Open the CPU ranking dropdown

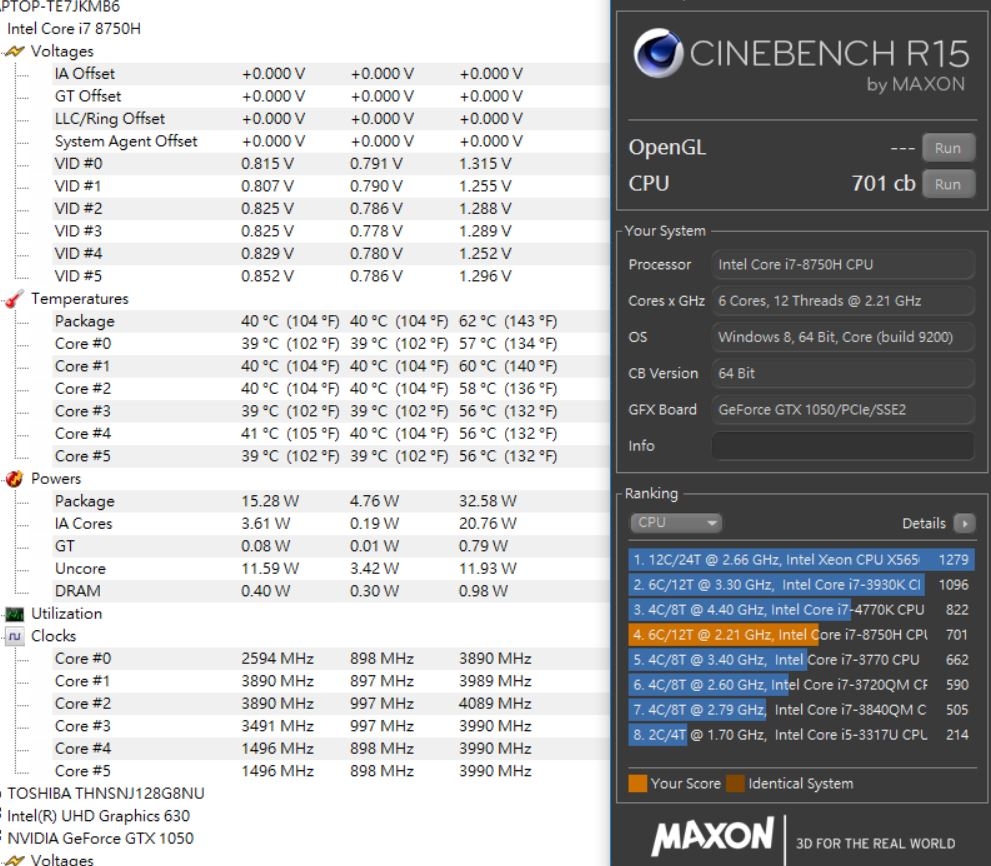click(x=676, y=523)
